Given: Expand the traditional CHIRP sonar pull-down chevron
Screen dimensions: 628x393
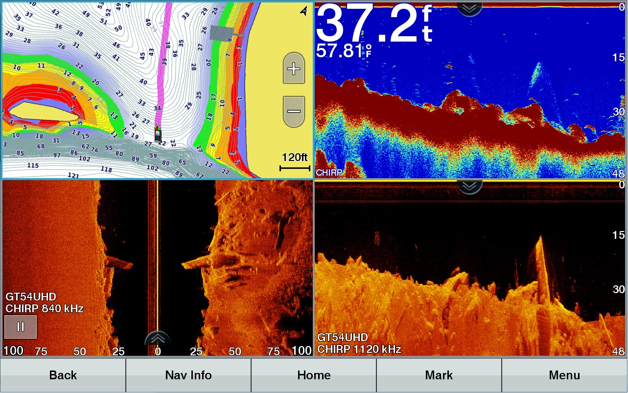Looking at the screenshot, I should tap(469, 8).
